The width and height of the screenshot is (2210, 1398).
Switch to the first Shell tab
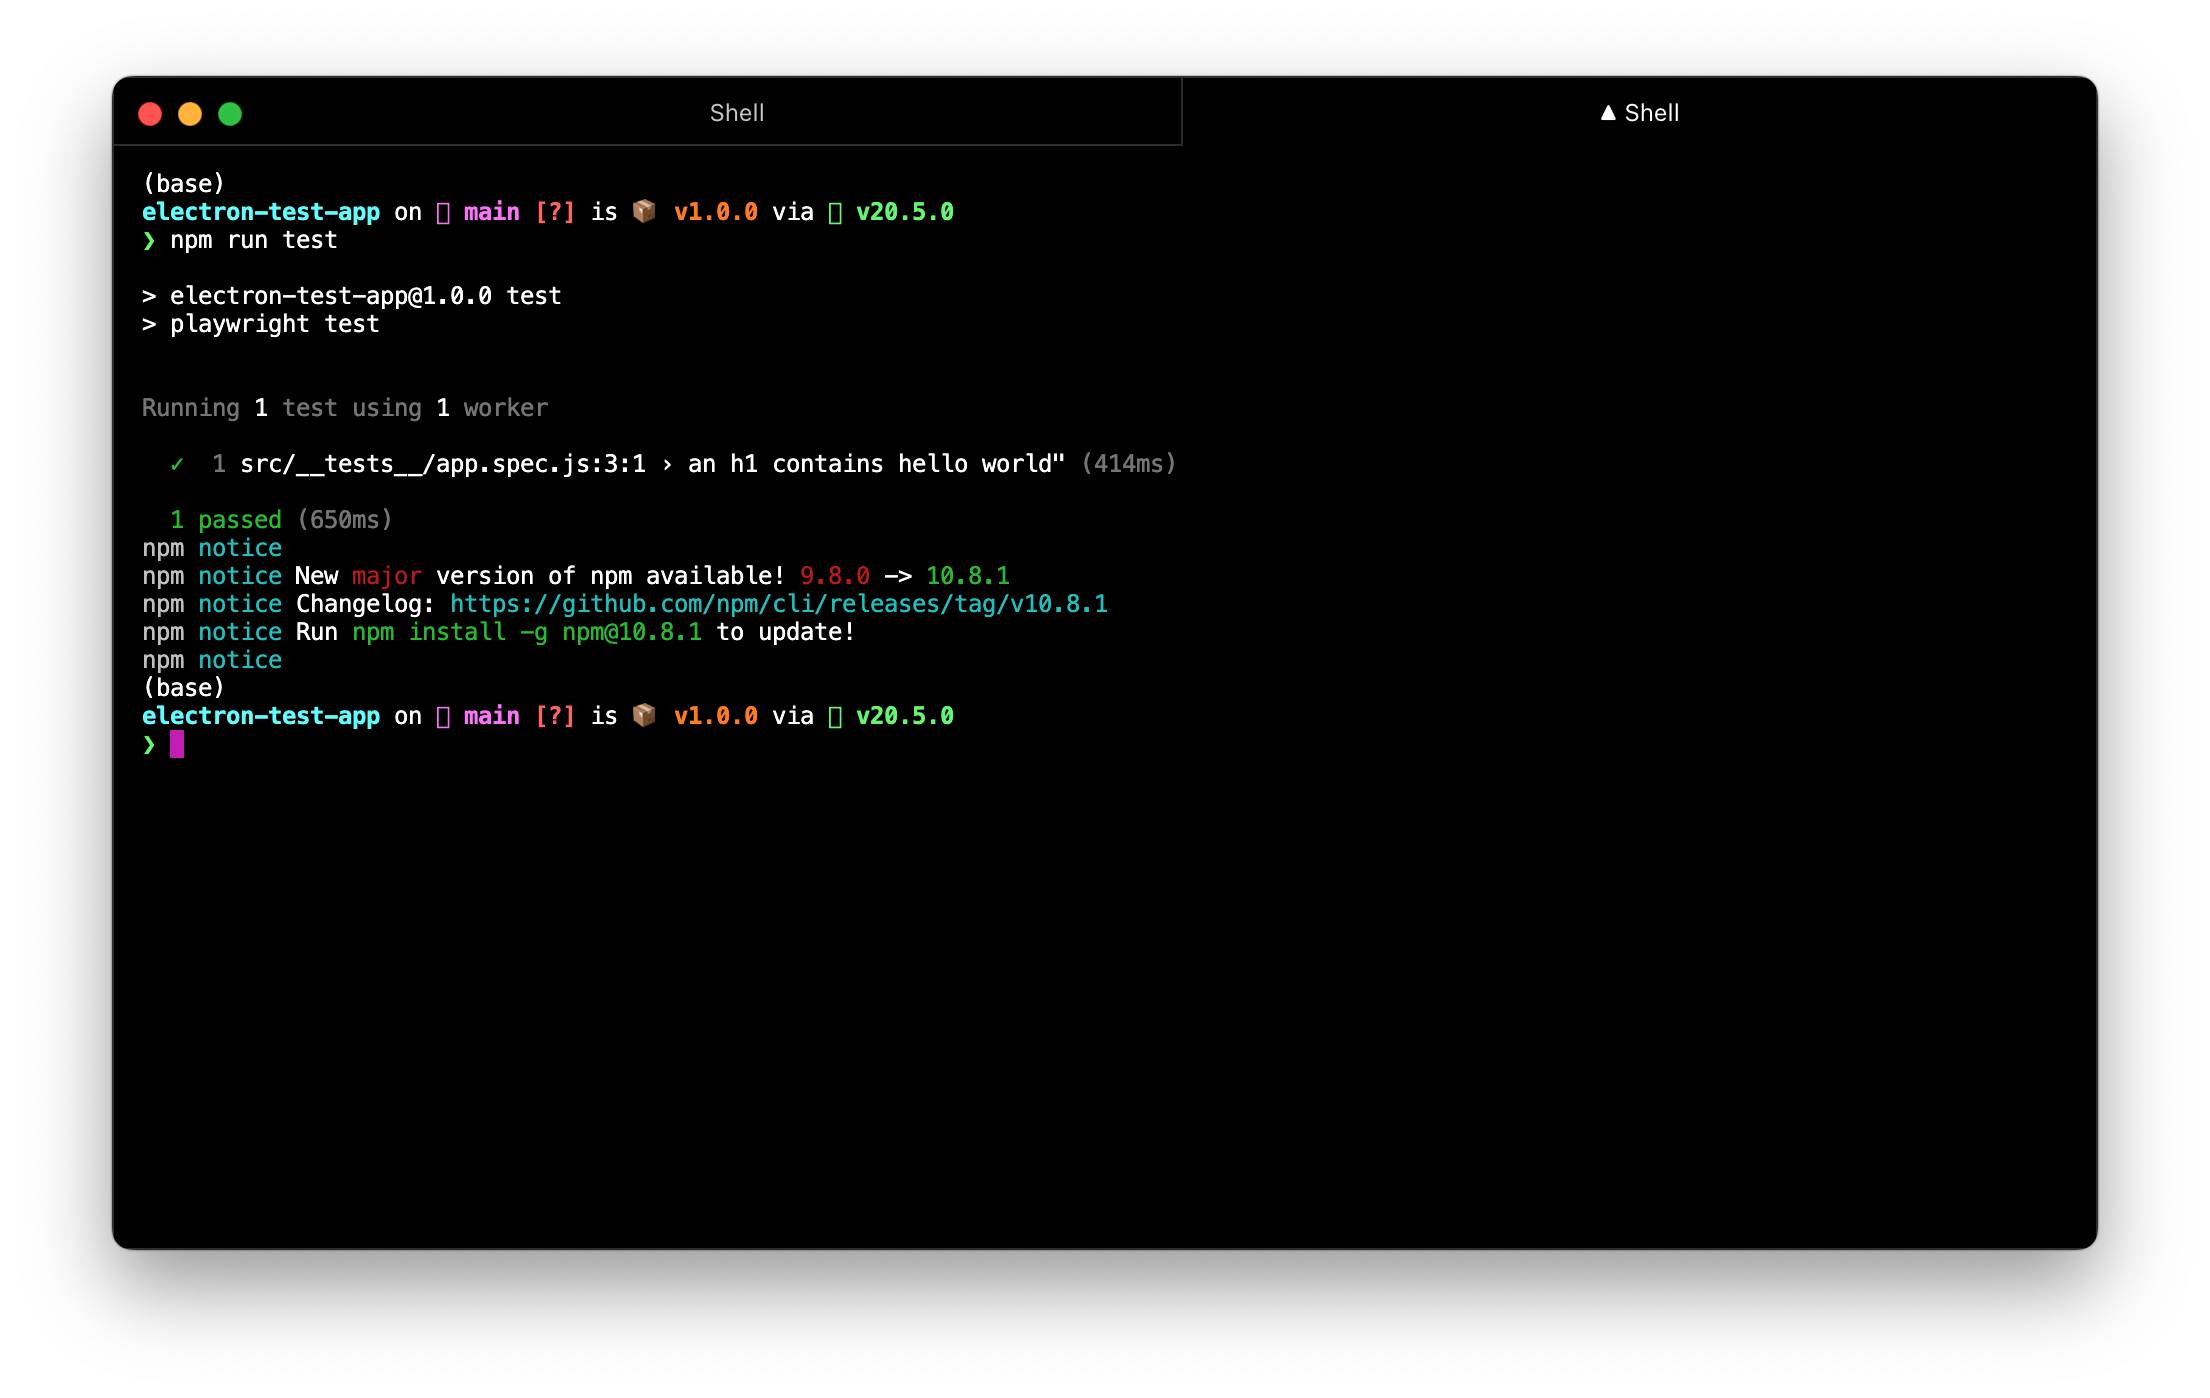[737, 113]
